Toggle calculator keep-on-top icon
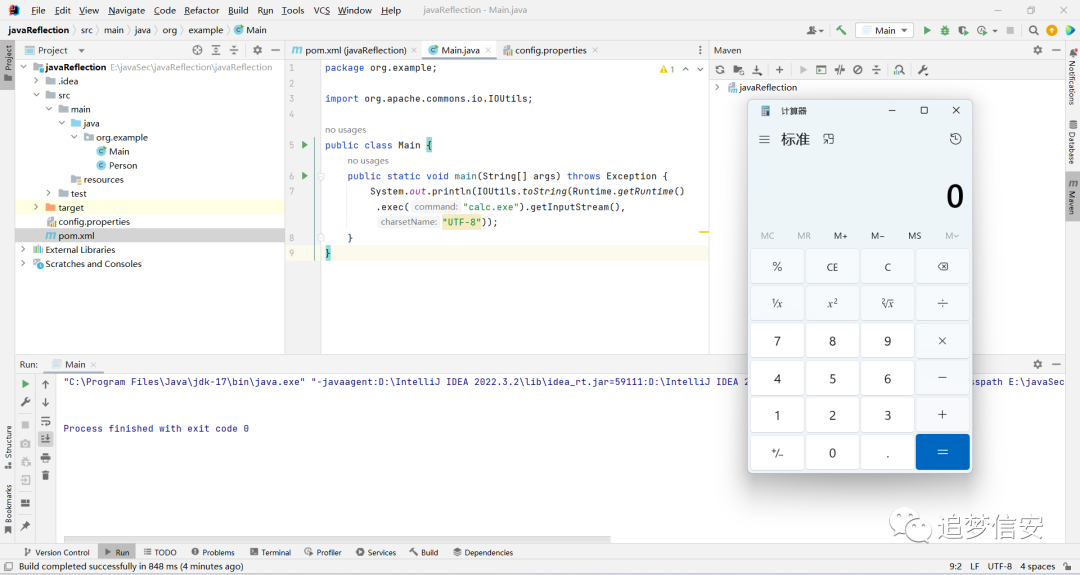This screenshot has height=575, width=1080. [829, 139]
